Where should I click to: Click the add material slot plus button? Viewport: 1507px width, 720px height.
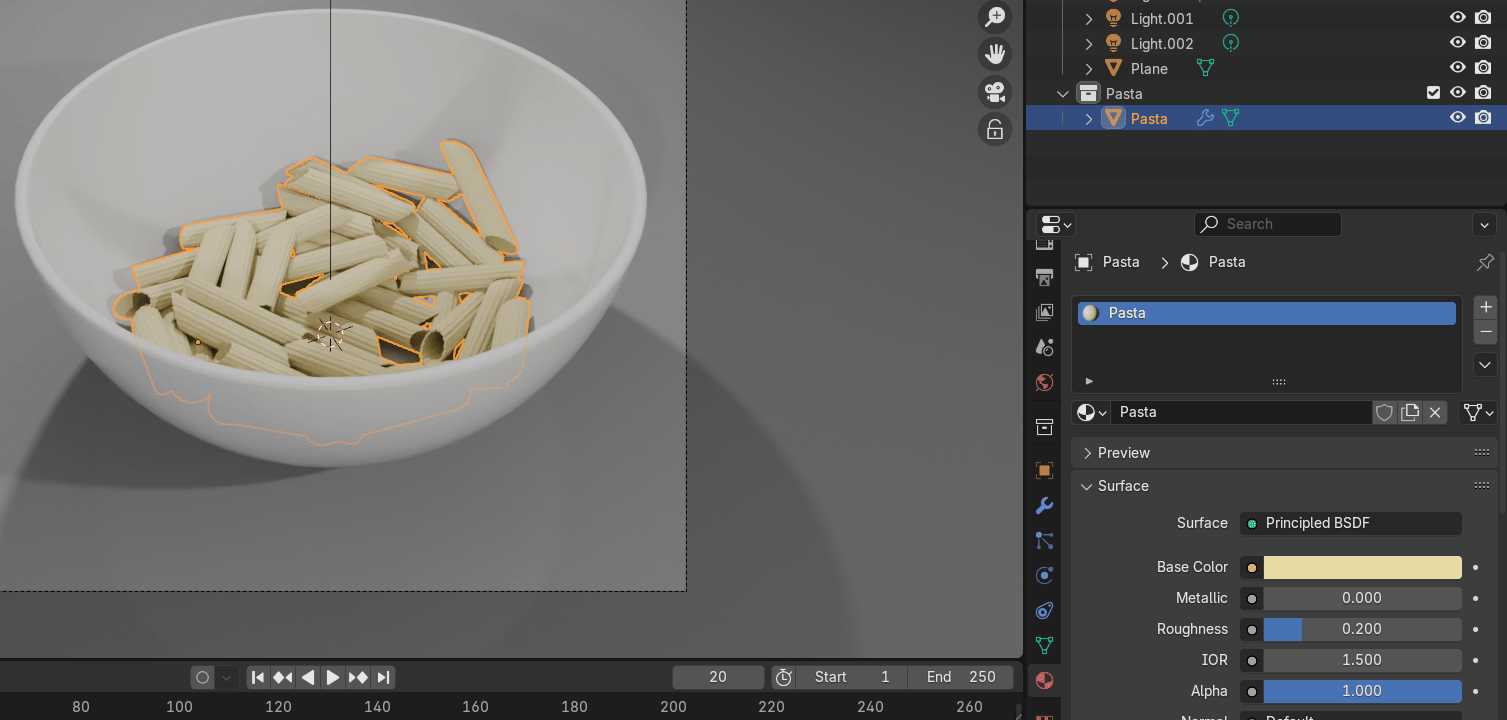[1485, 307]
